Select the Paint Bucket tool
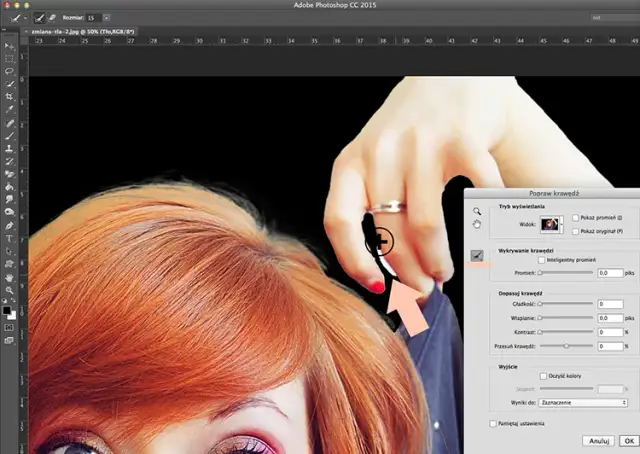 click(9, 187)
